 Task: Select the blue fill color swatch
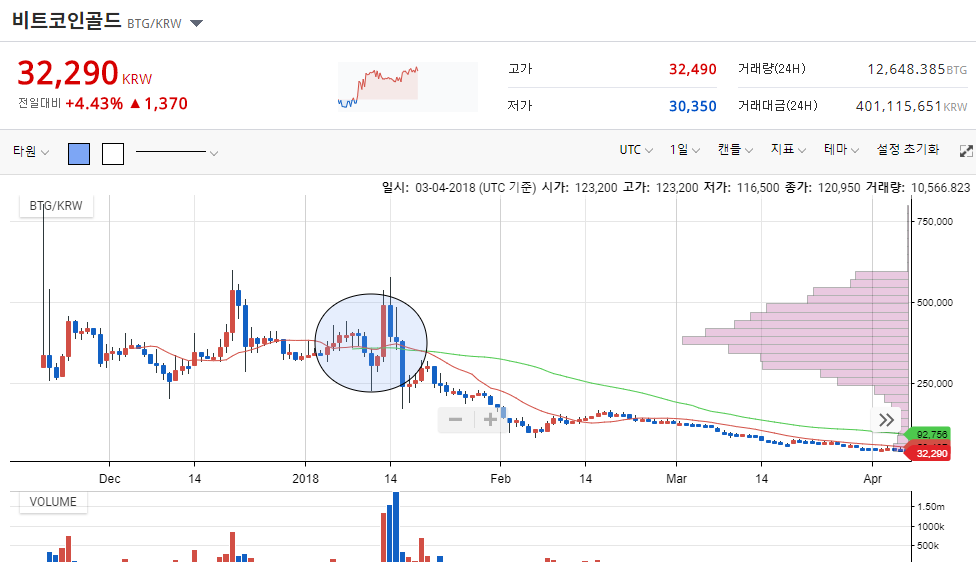[x=78, y=154]
